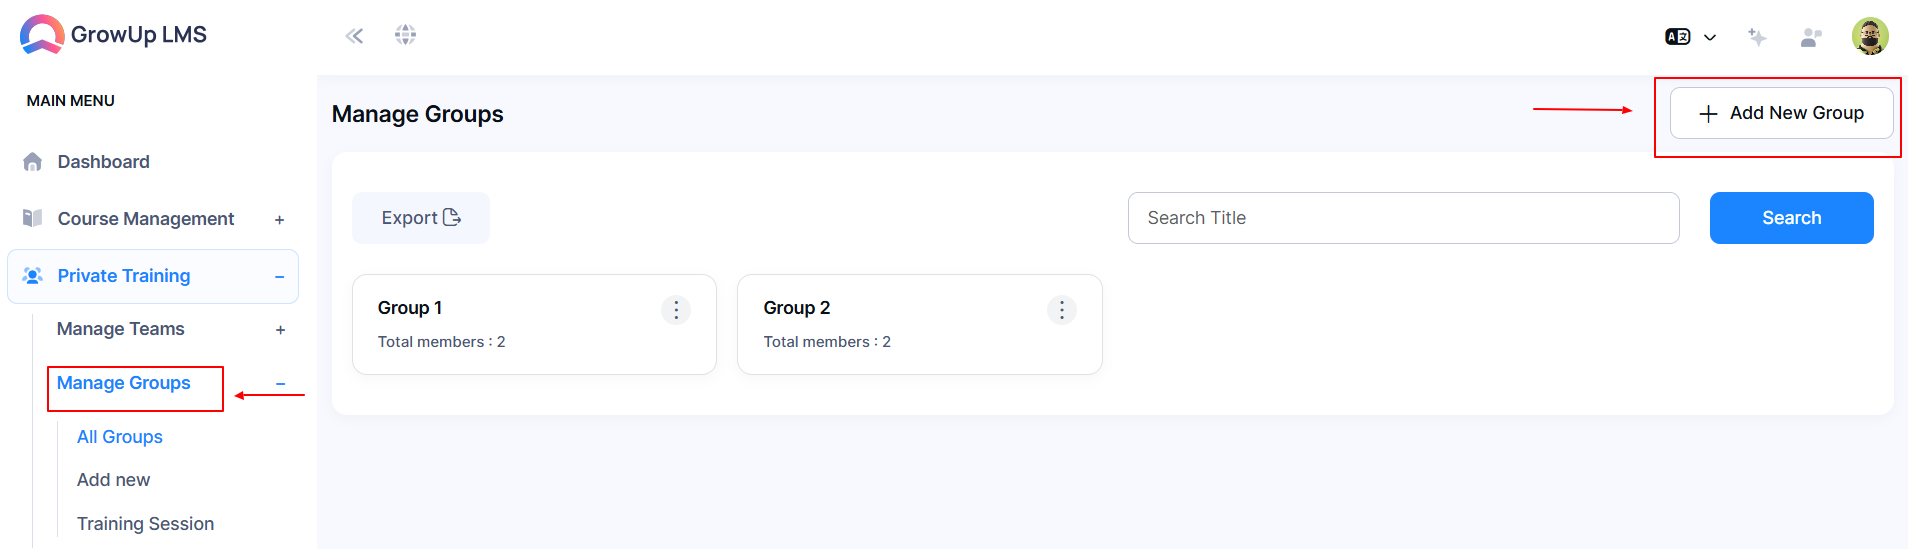Image resolution: width=1908 pixels, height=549 pixels.
Task: Open the profile avatar menu
Action: (x=1870, y=36)
